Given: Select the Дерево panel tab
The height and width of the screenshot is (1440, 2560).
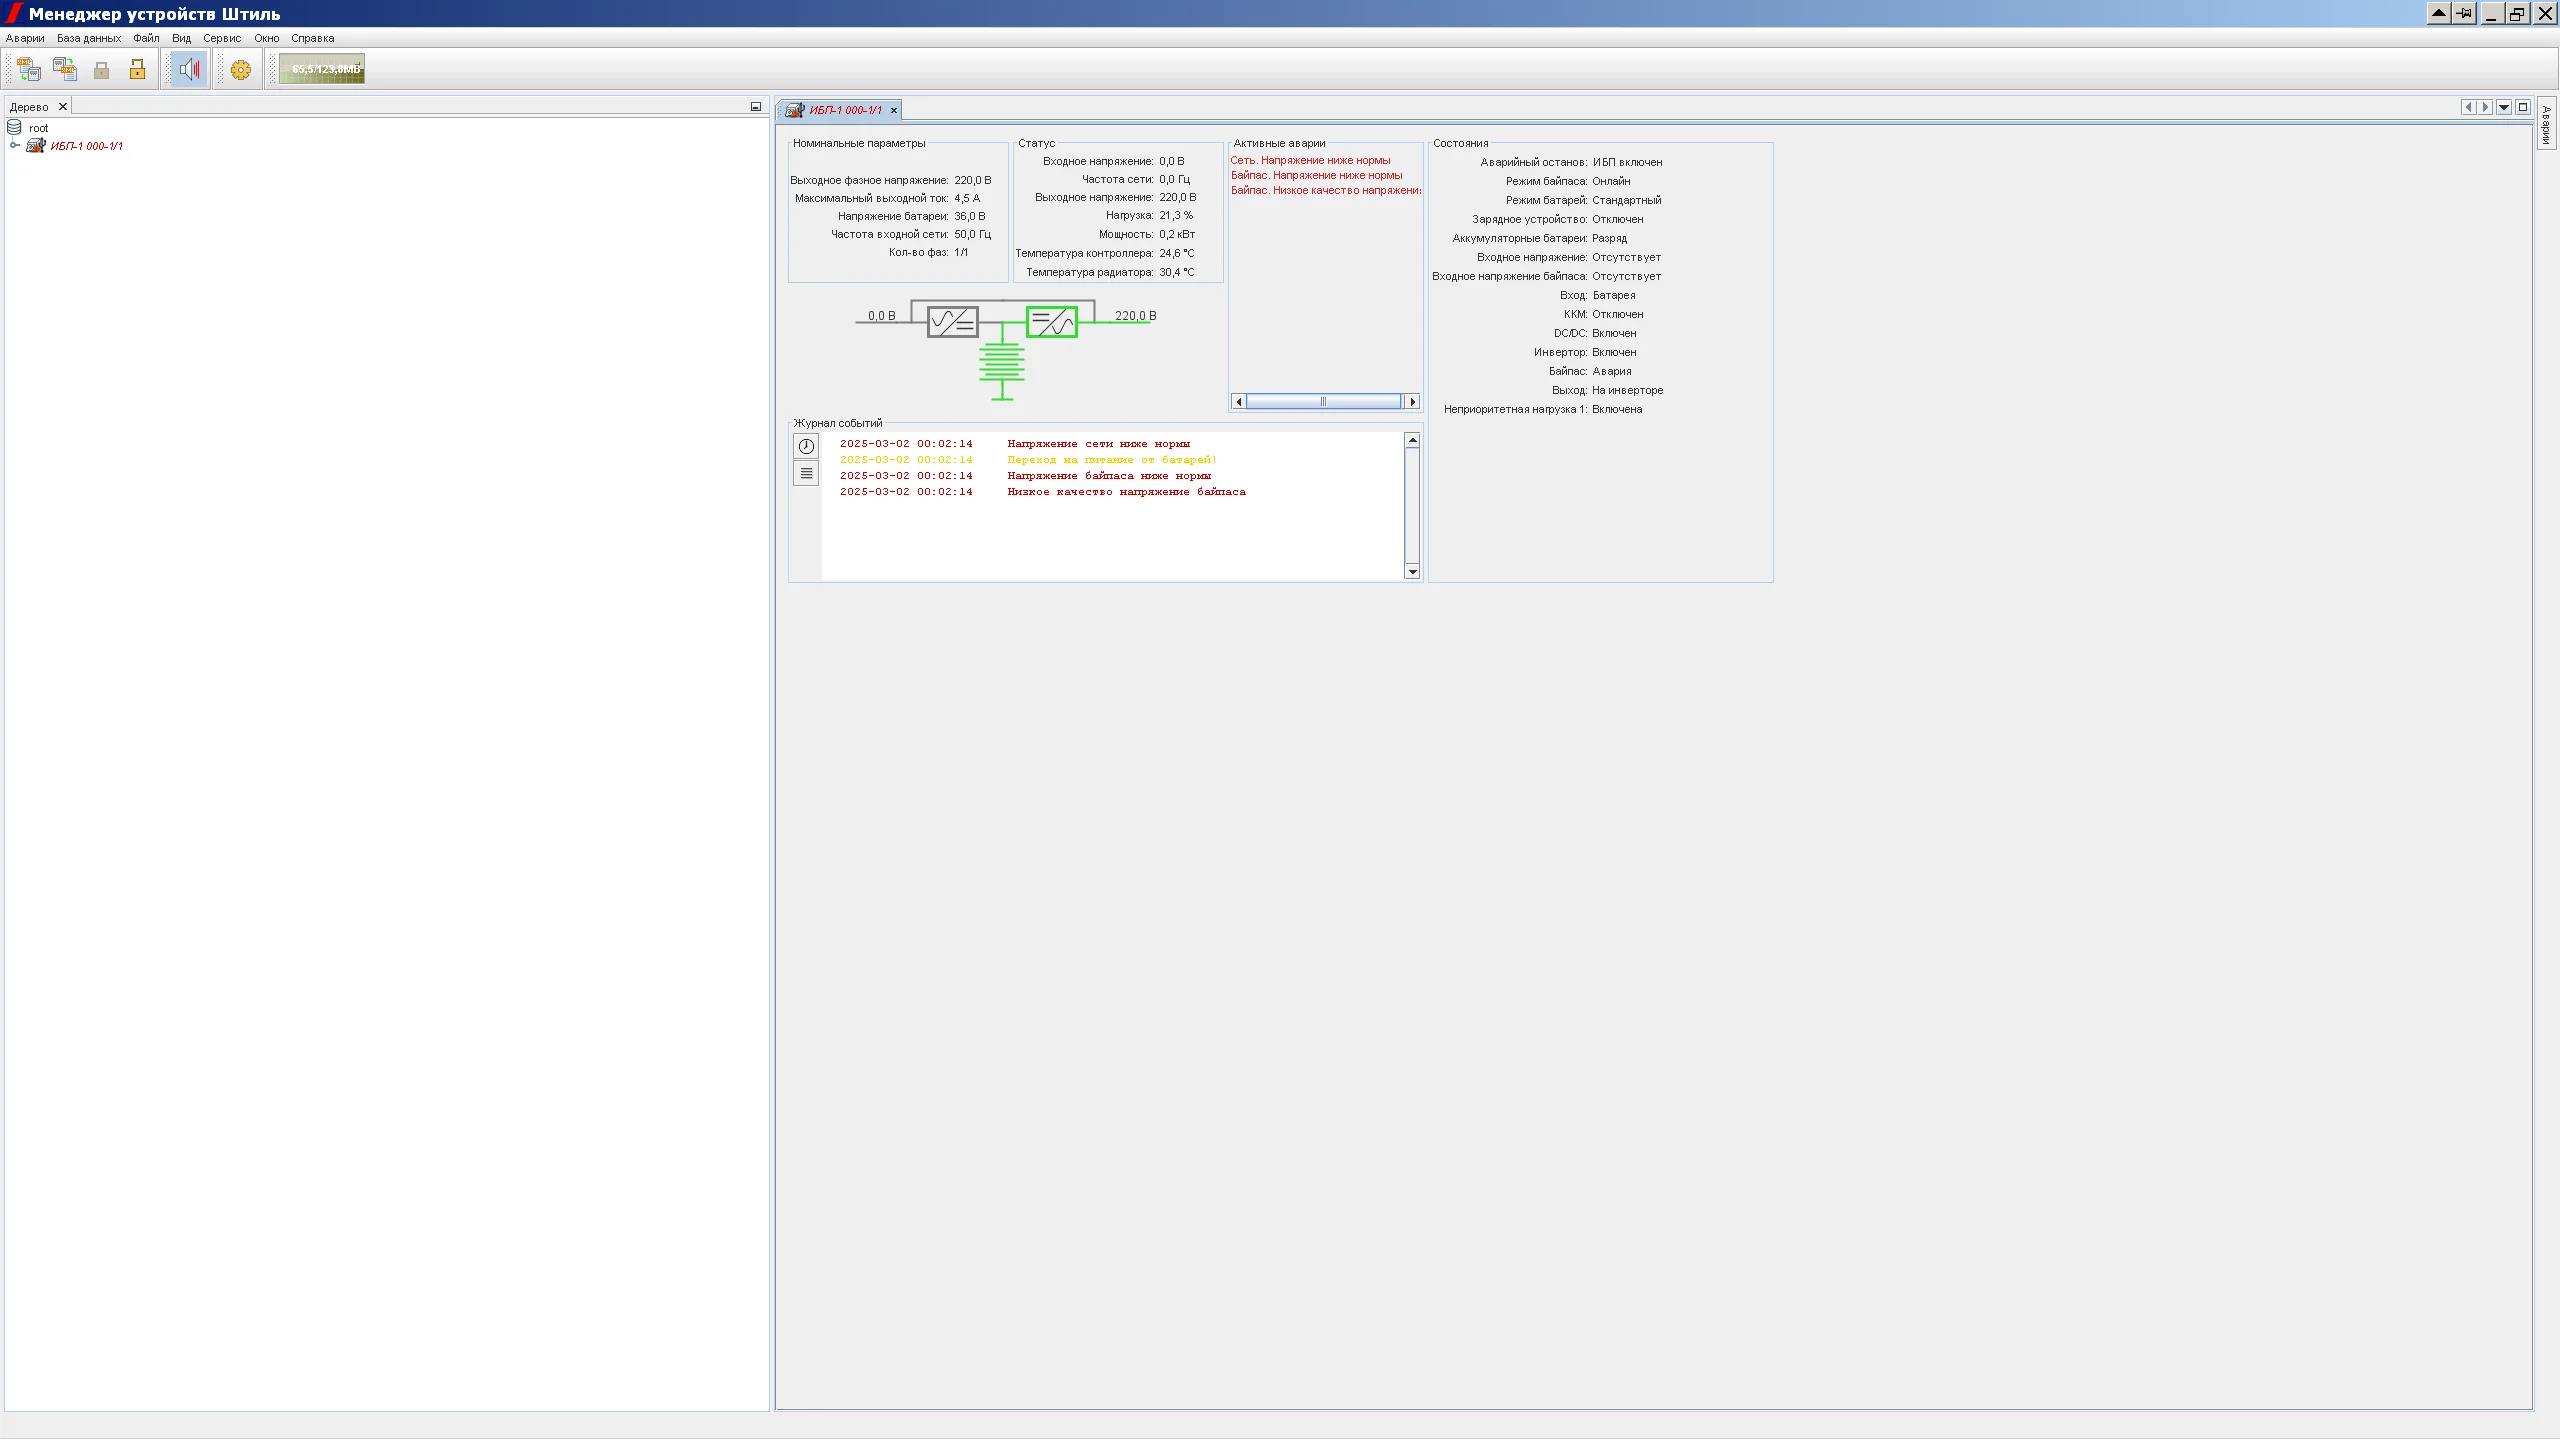Looking at the screenshot, I should 29,107.
